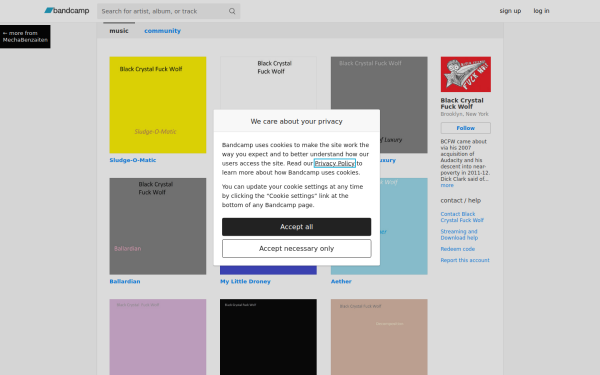Click the Black Crystal Fuck Wolf sidebar name
600x375 pixels.
point(462,103)
